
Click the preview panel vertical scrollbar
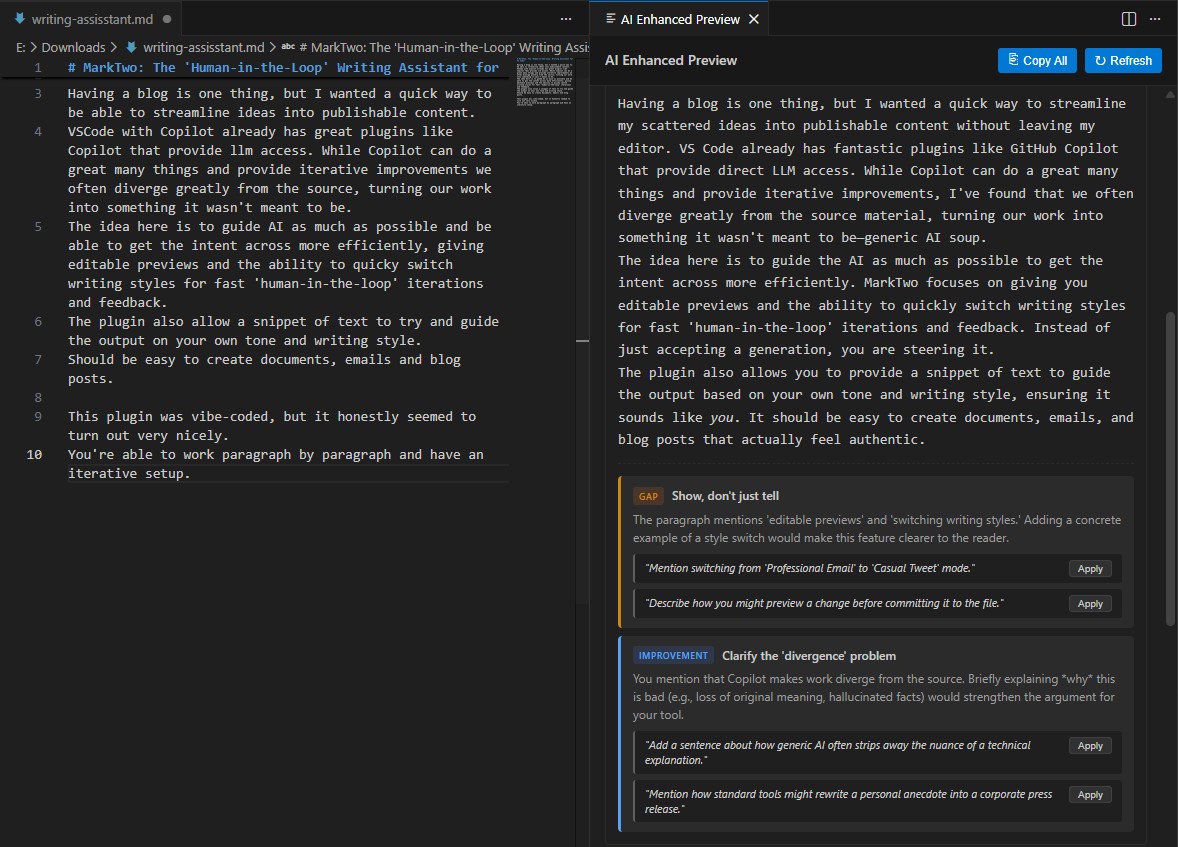1171,470
